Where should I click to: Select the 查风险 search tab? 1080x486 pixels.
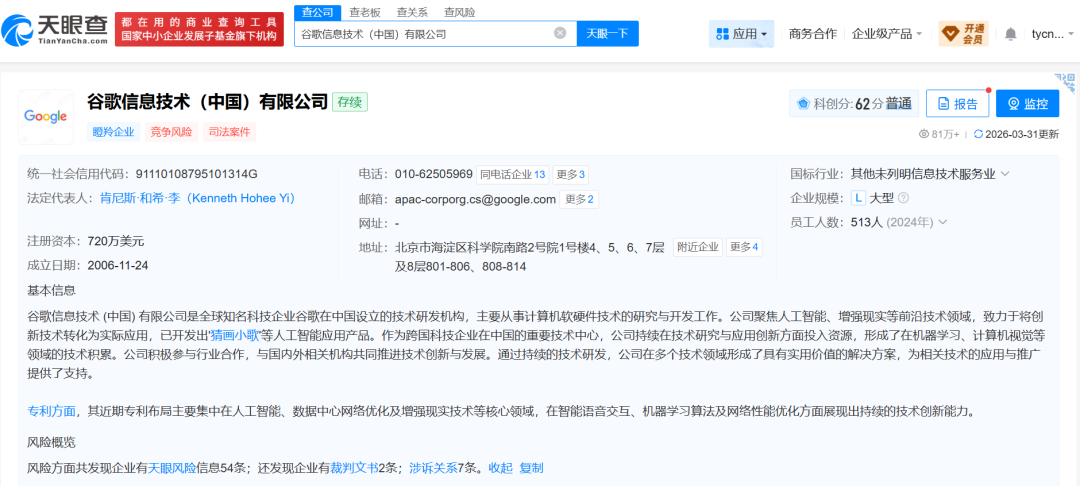pos(459,12)
